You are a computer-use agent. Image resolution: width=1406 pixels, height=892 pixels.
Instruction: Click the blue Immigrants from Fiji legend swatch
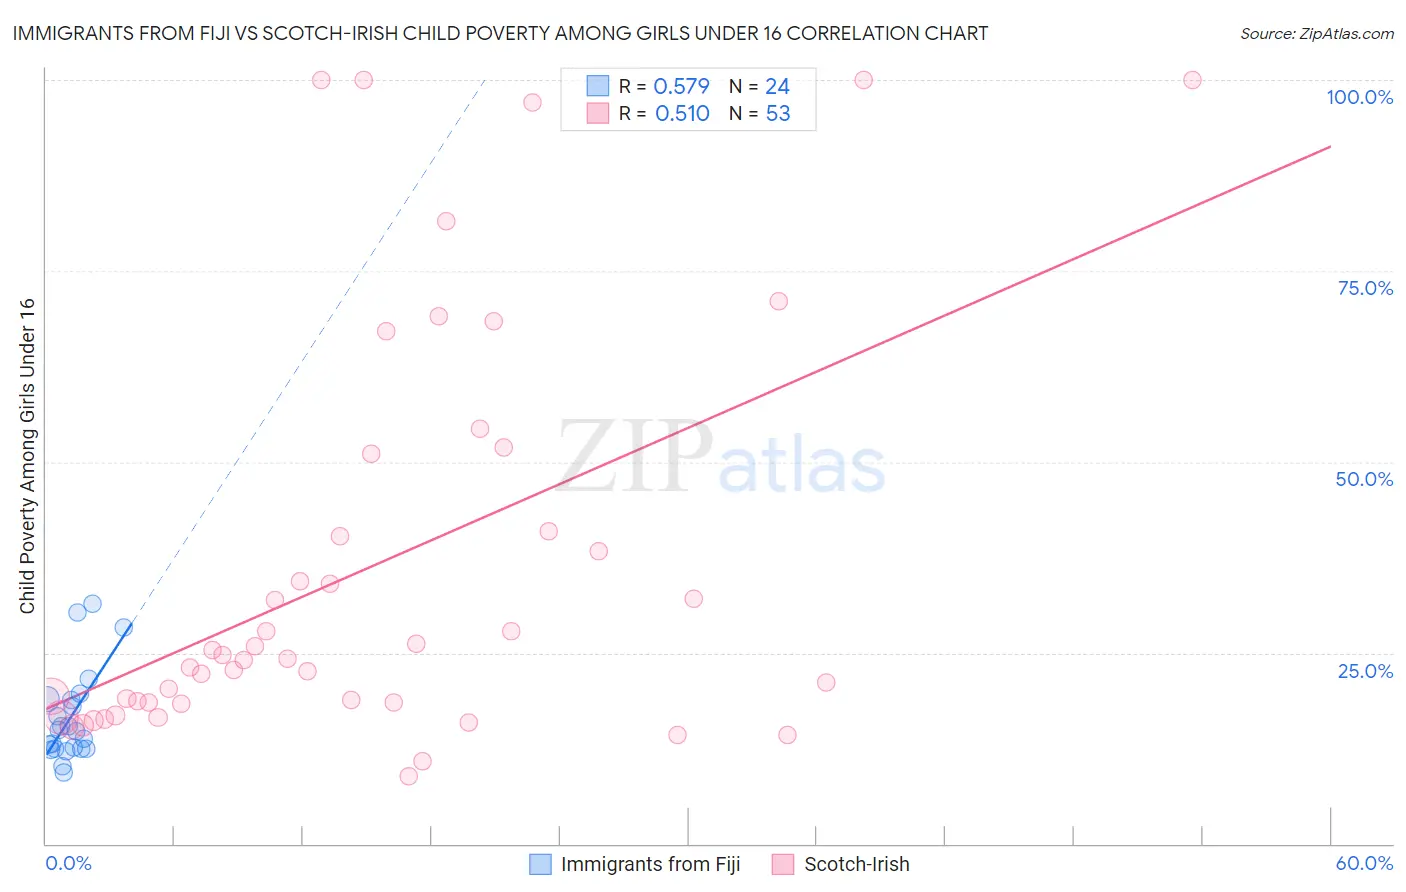point(540,864)
